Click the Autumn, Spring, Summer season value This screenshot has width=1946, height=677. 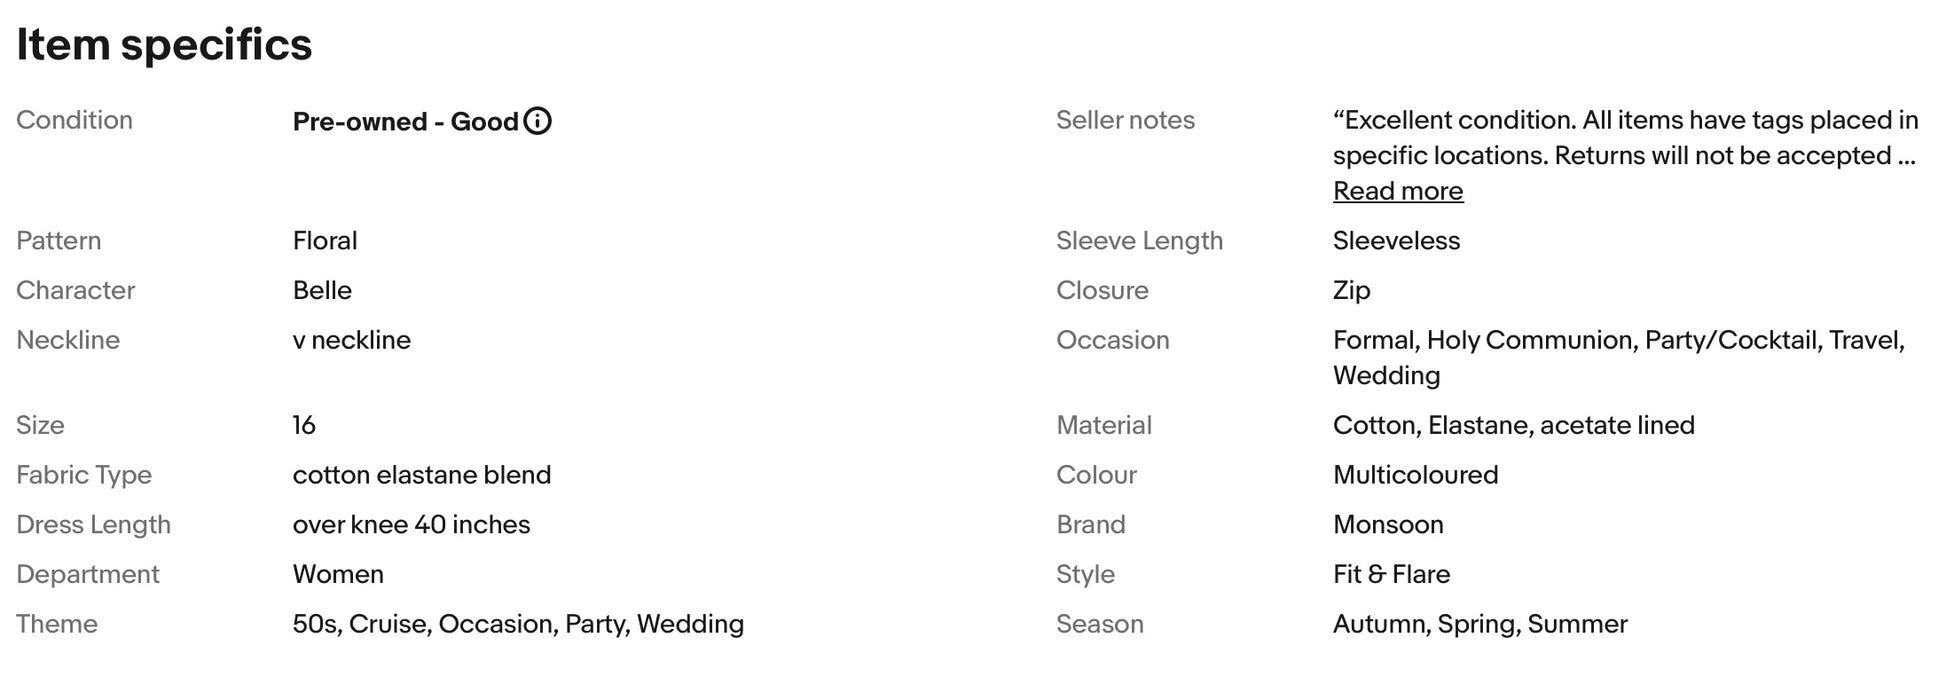click(x=1480, y=625)
